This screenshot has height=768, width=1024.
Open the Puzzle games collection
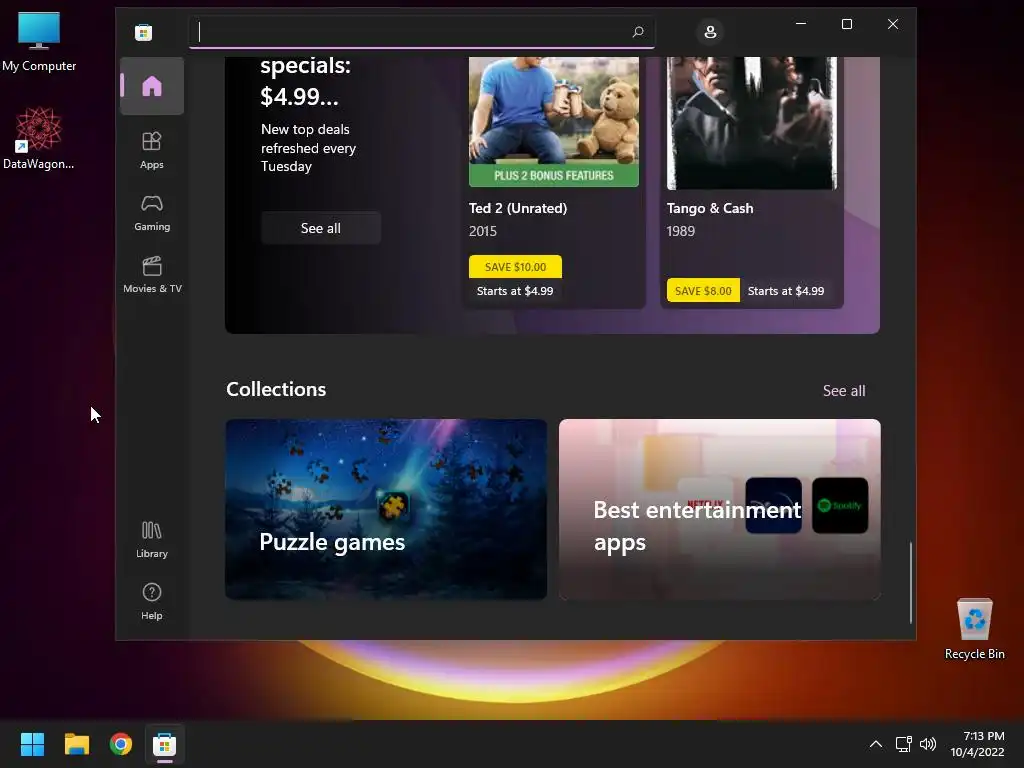(386, 509)
